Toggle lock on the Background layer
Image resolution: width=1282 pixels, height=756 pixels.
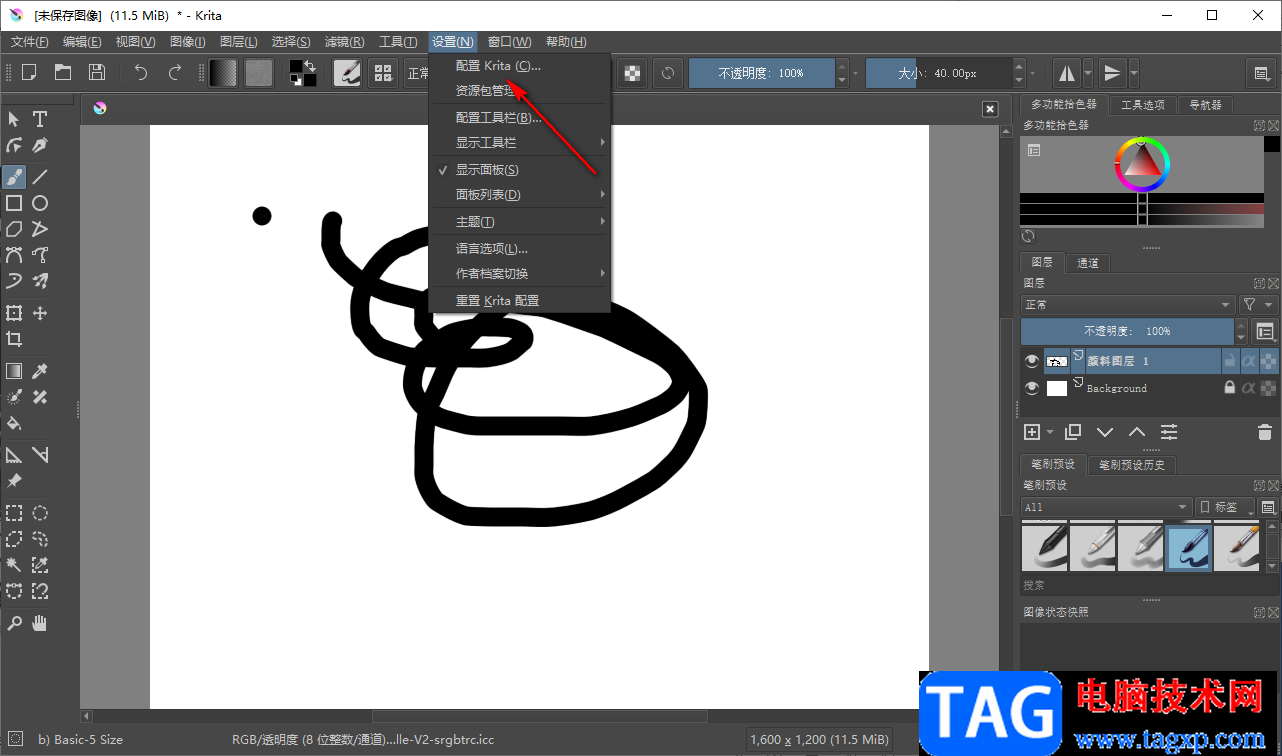[1230, 388]
